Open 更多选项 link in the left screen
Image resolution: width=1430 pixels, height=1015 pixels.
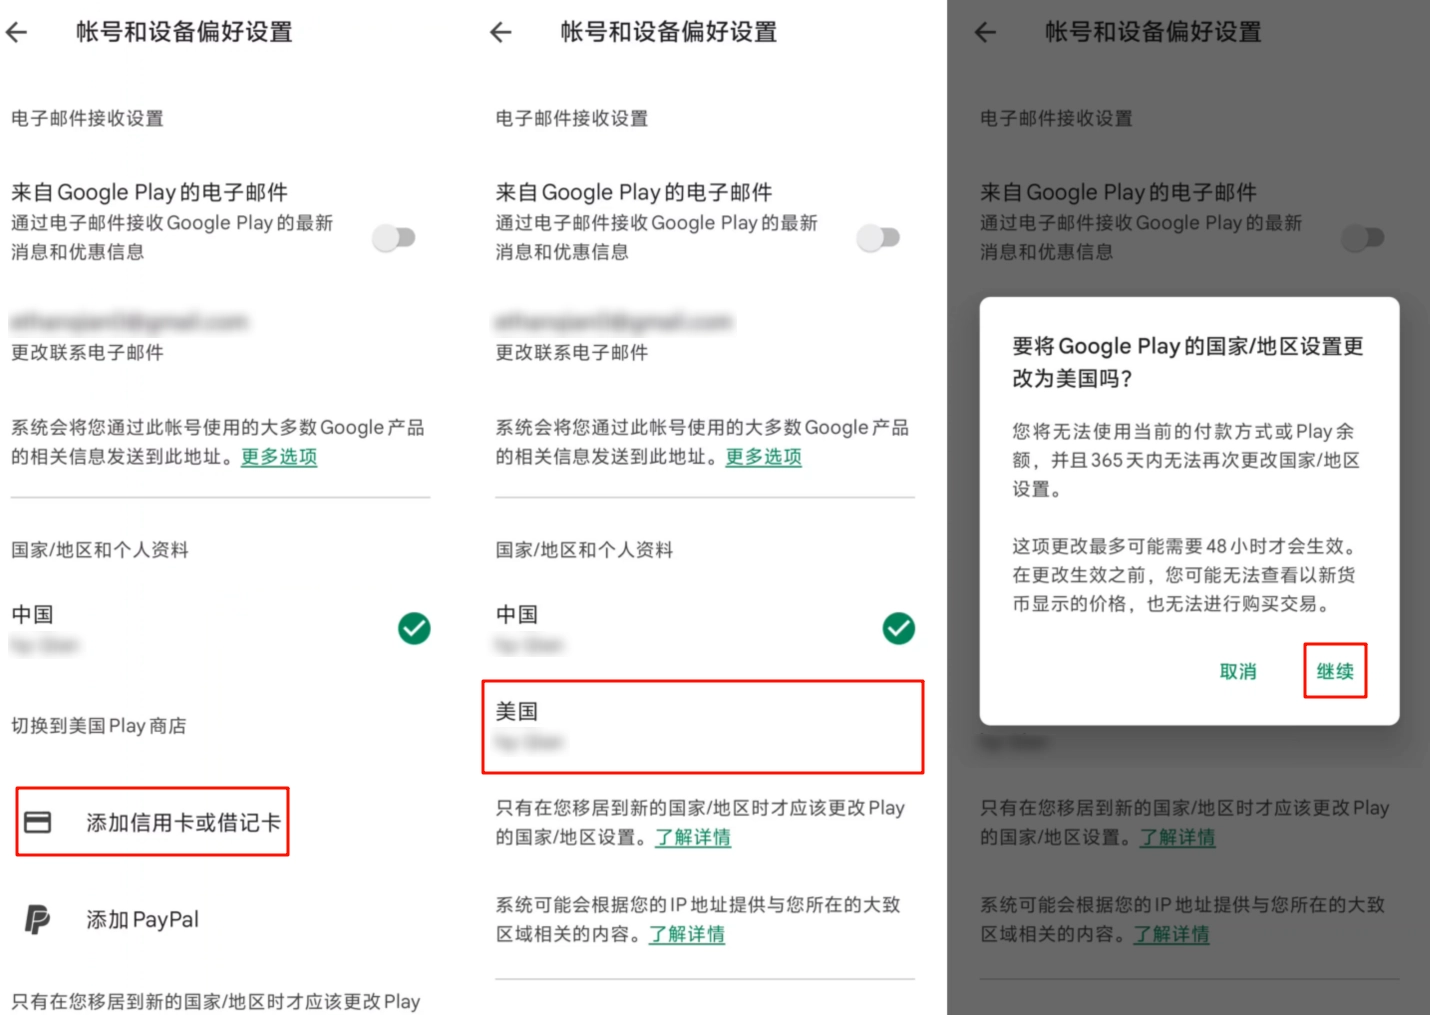[279, 457]
